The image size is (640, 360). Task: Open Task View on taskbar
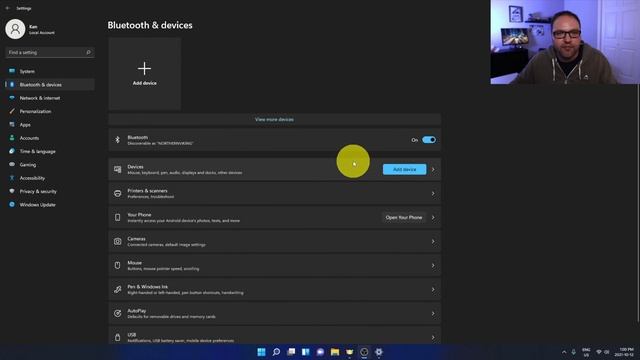[291, 352]
